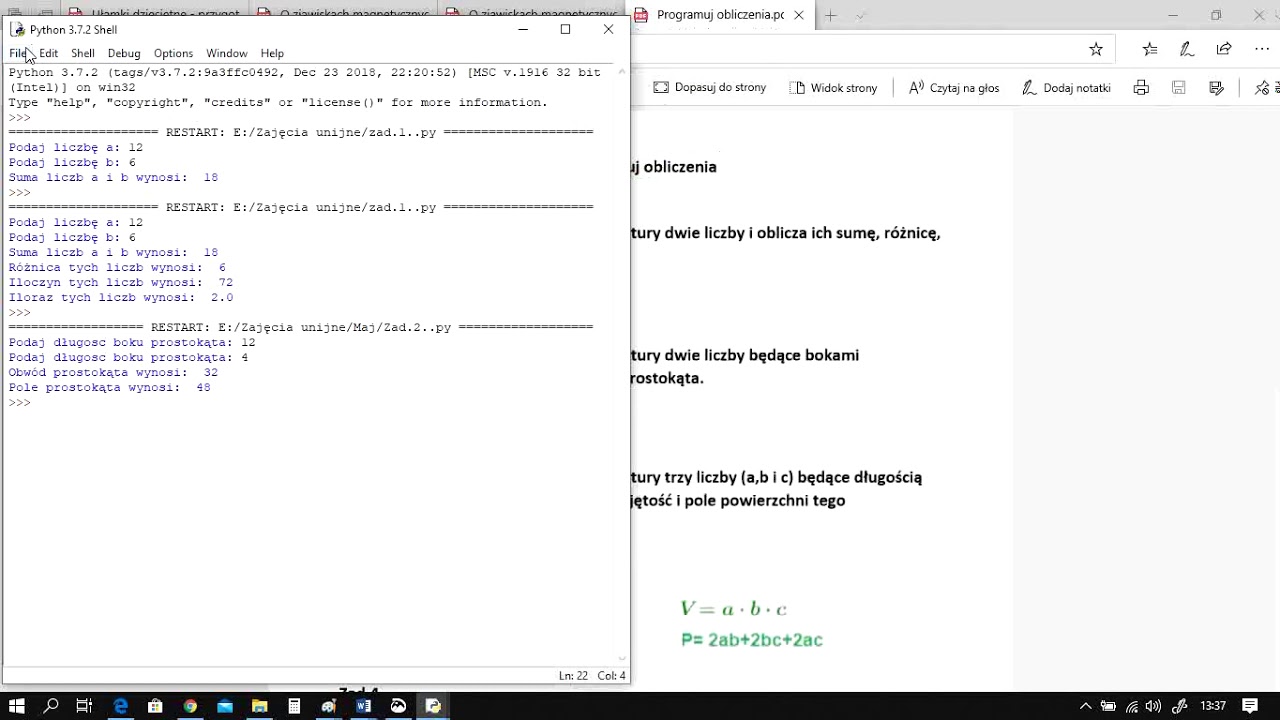1280x720 pixels.
Task: Open the Shell menu in IDLE
Action: 83,53
